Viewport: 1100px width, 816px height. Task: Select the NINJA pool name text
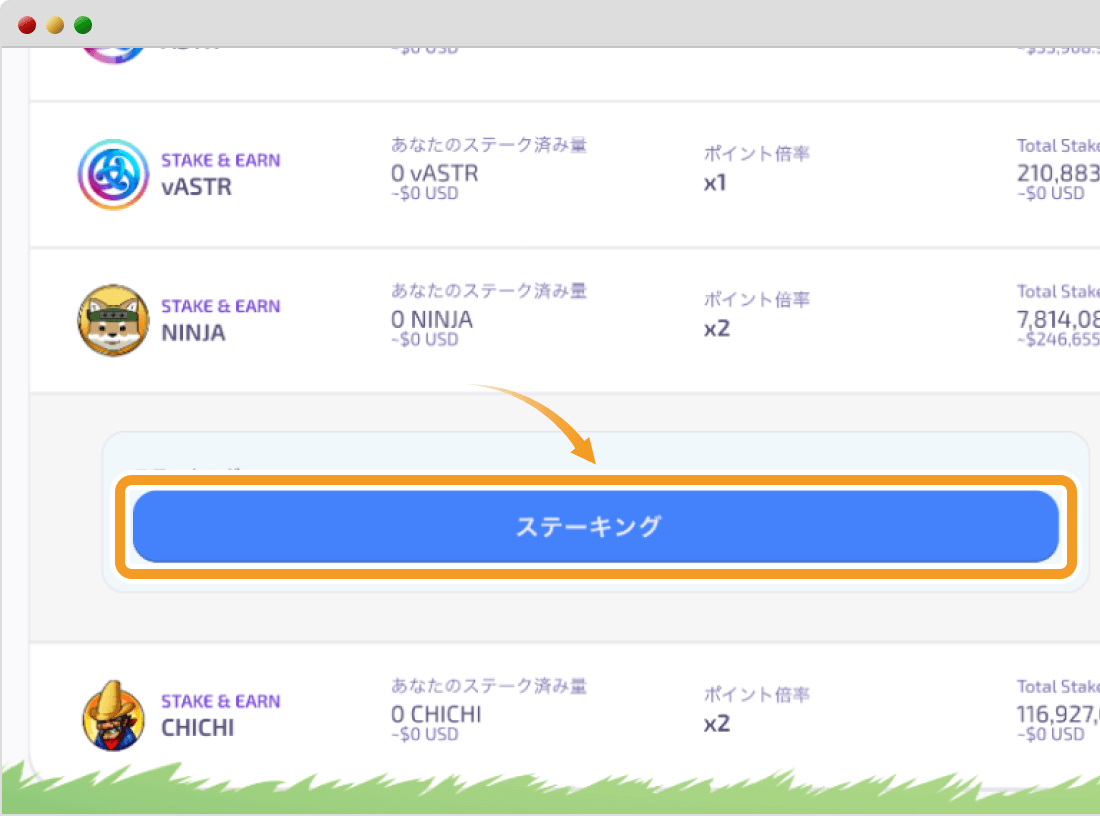[x=194, y=333]
